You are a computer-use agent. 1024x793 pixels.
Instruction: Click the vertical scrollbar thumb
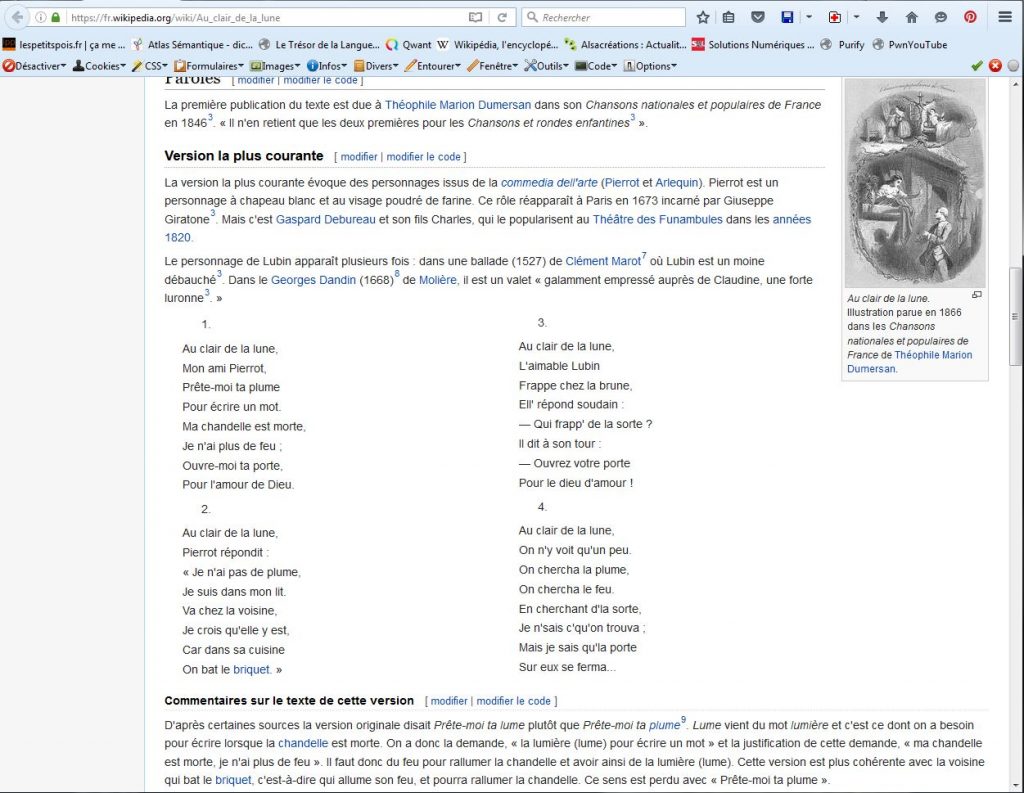pos(1014,316)
